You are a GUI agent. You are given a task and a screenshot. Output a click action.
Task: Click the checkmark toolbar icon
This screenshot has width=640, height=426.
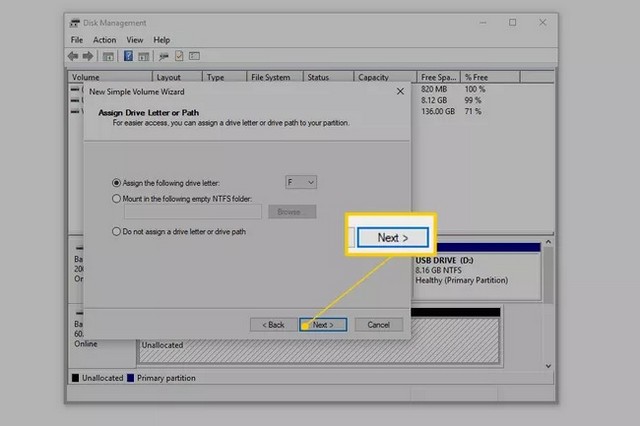(178, 56)
